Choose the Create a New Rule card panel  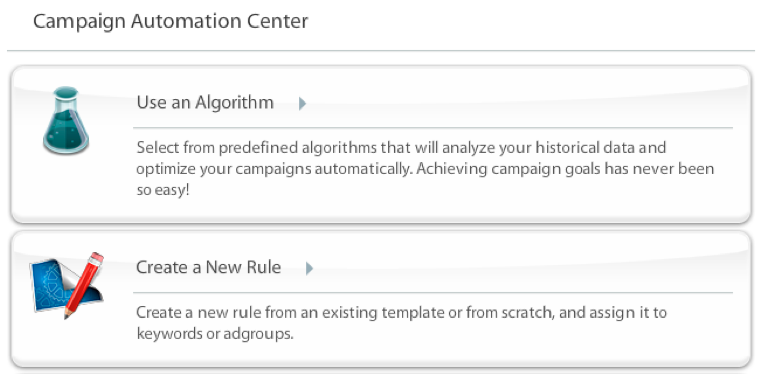click(381, 299)
